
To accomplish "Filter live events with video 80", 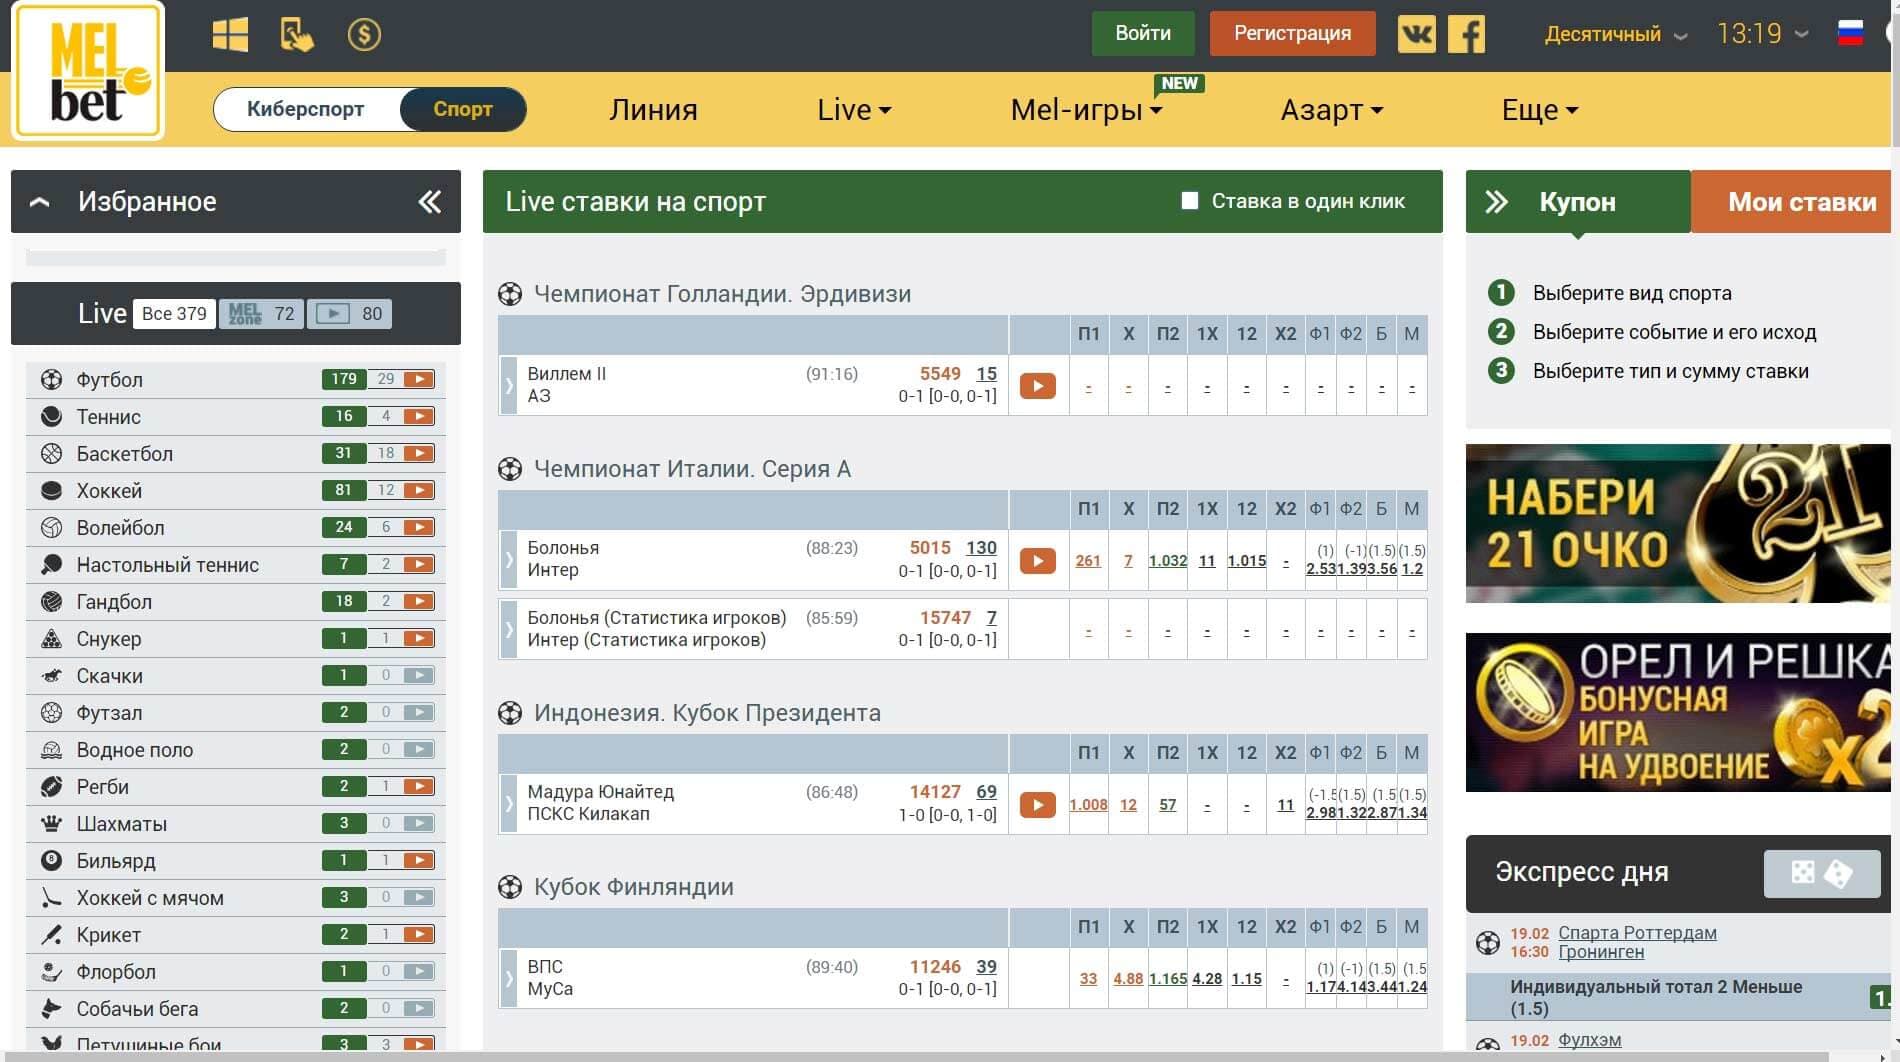I will [349, 314].
